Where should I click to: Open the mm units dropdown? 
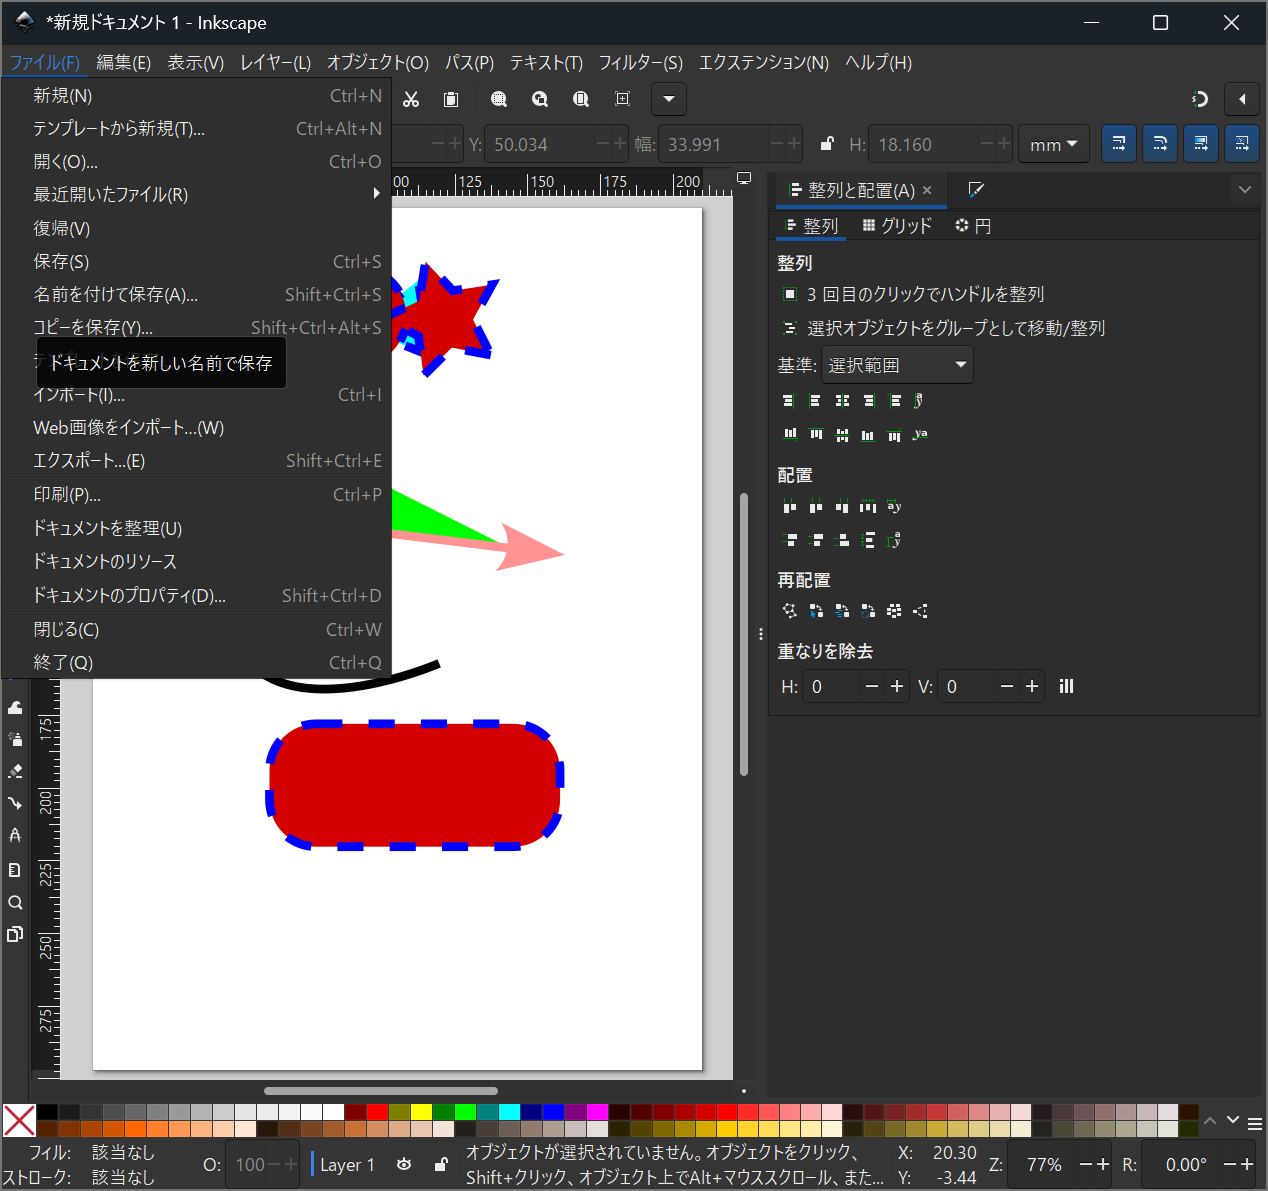pos(1054,144)
